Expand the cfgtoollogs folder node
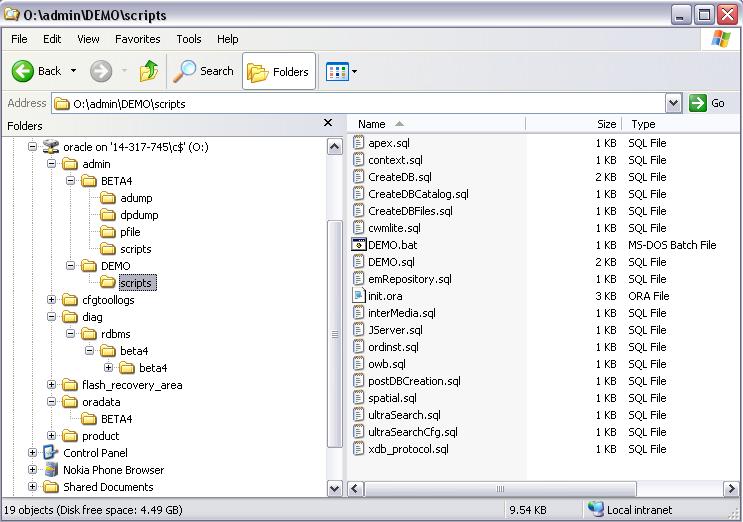This screenshot has height=522, width=743. click(x=52, y=300)
